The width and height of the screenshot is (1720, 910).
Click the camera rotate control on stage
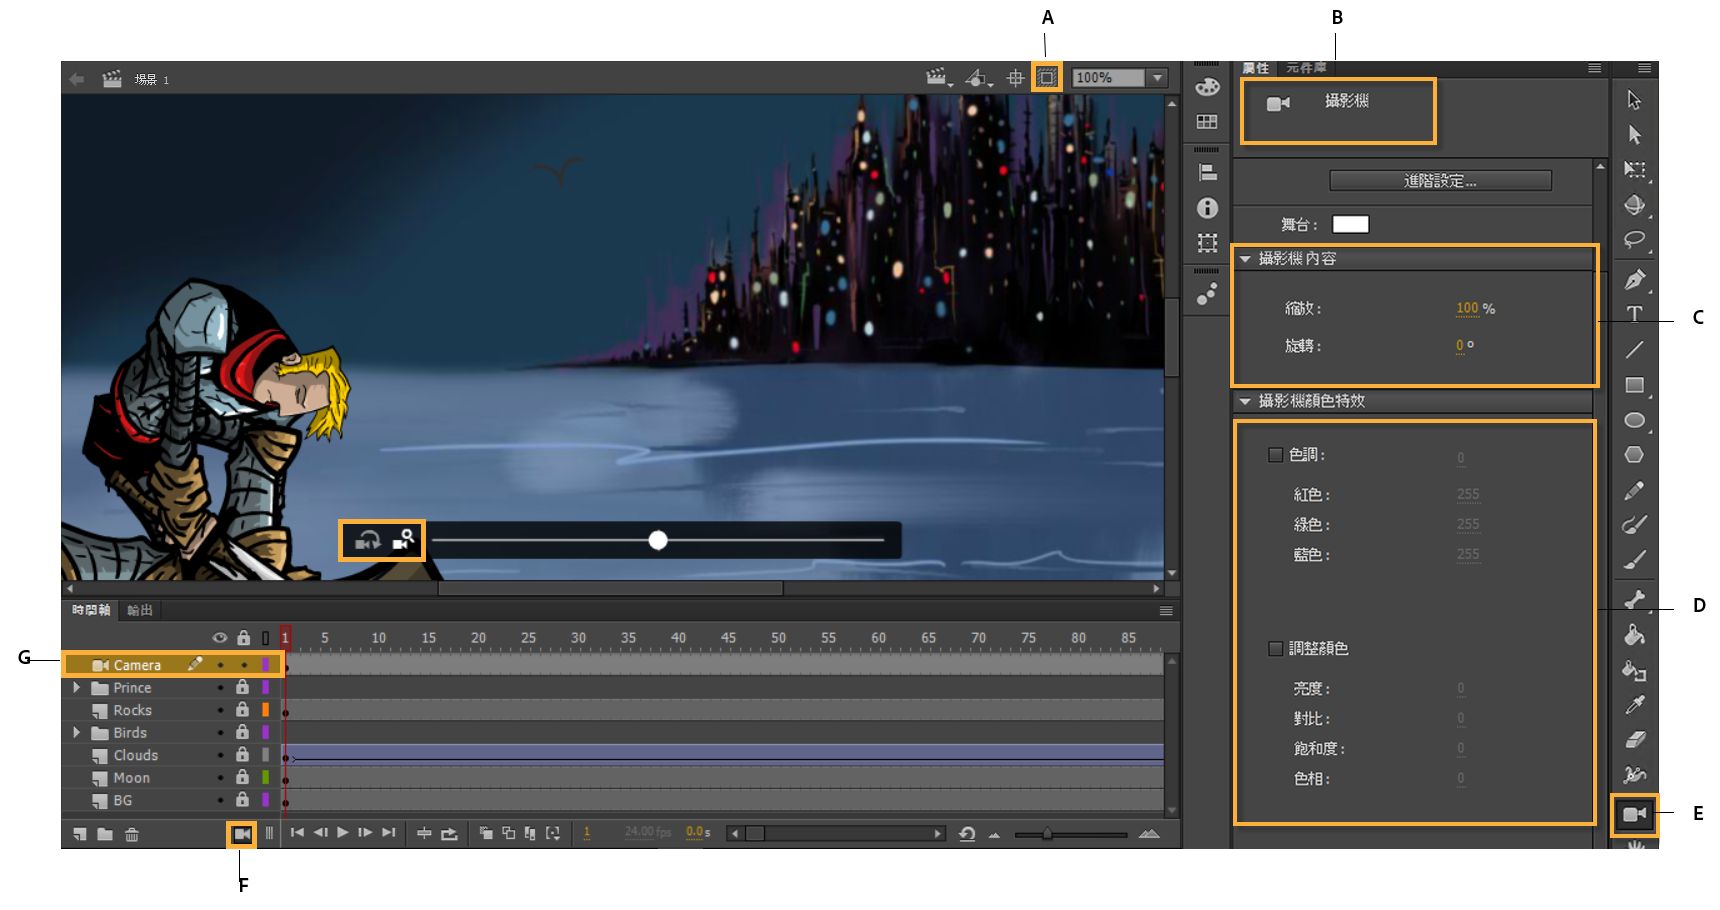coord(367,541)
